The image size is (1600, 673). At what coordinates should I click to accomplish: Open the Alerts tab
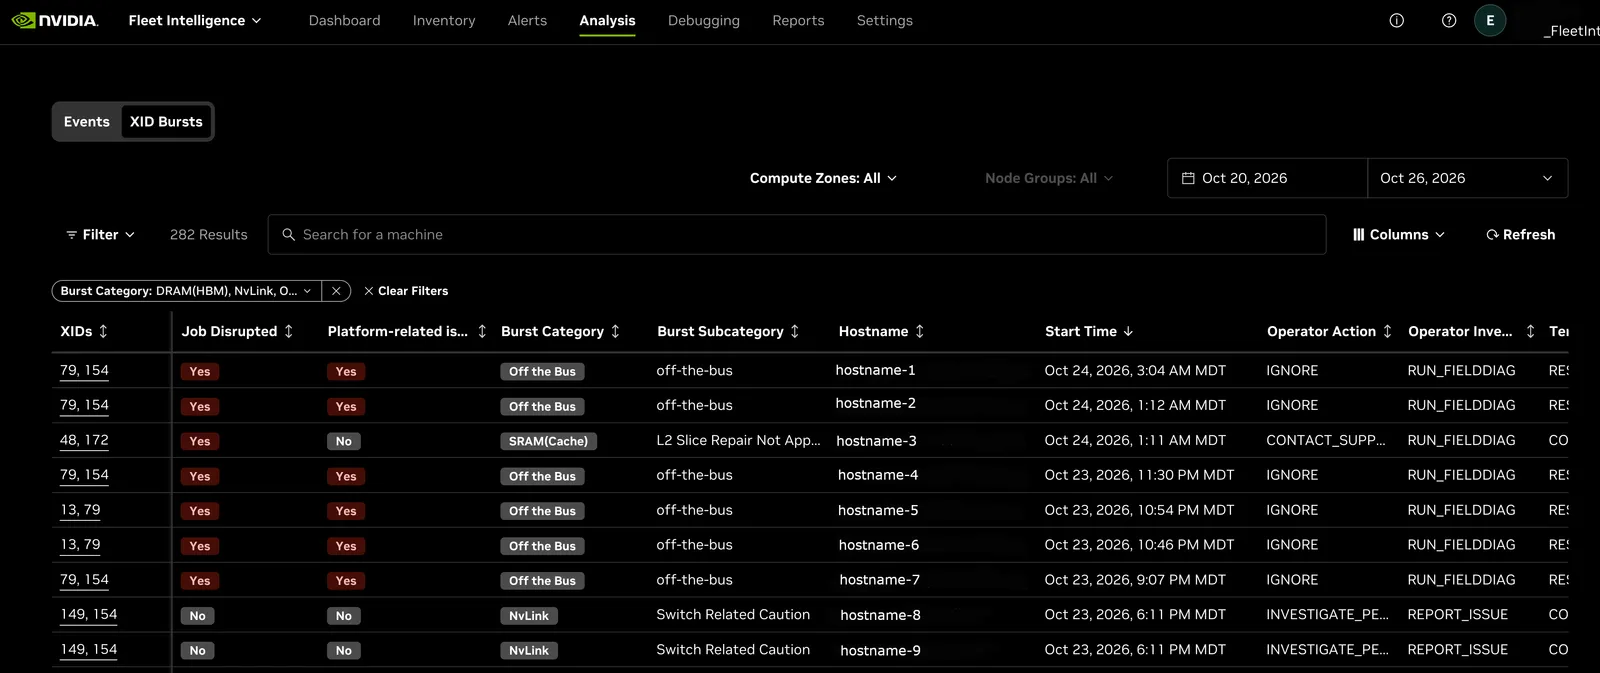coord(527,20)
